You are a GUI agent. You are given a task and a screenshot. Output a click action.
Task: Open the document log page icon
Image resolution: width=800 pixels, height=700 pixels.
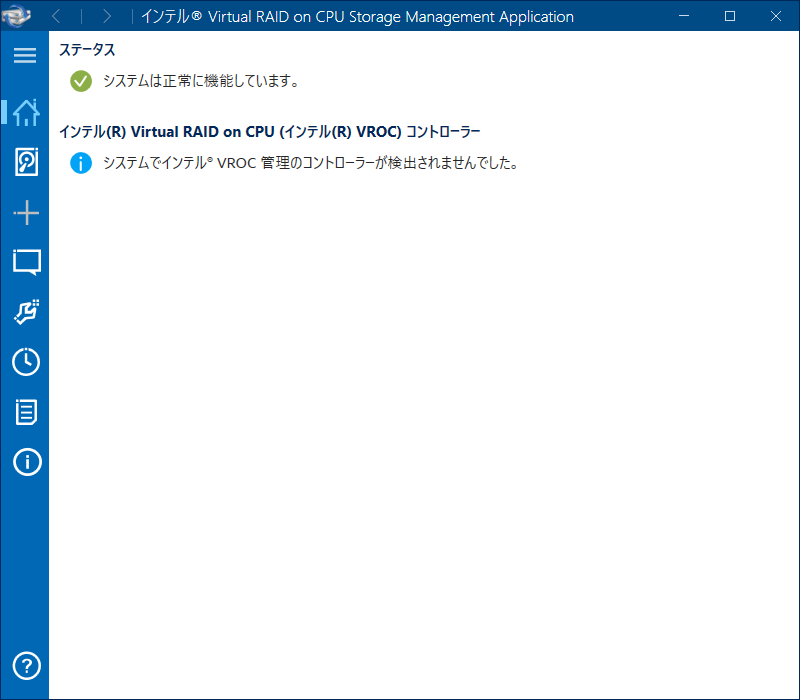26,412
